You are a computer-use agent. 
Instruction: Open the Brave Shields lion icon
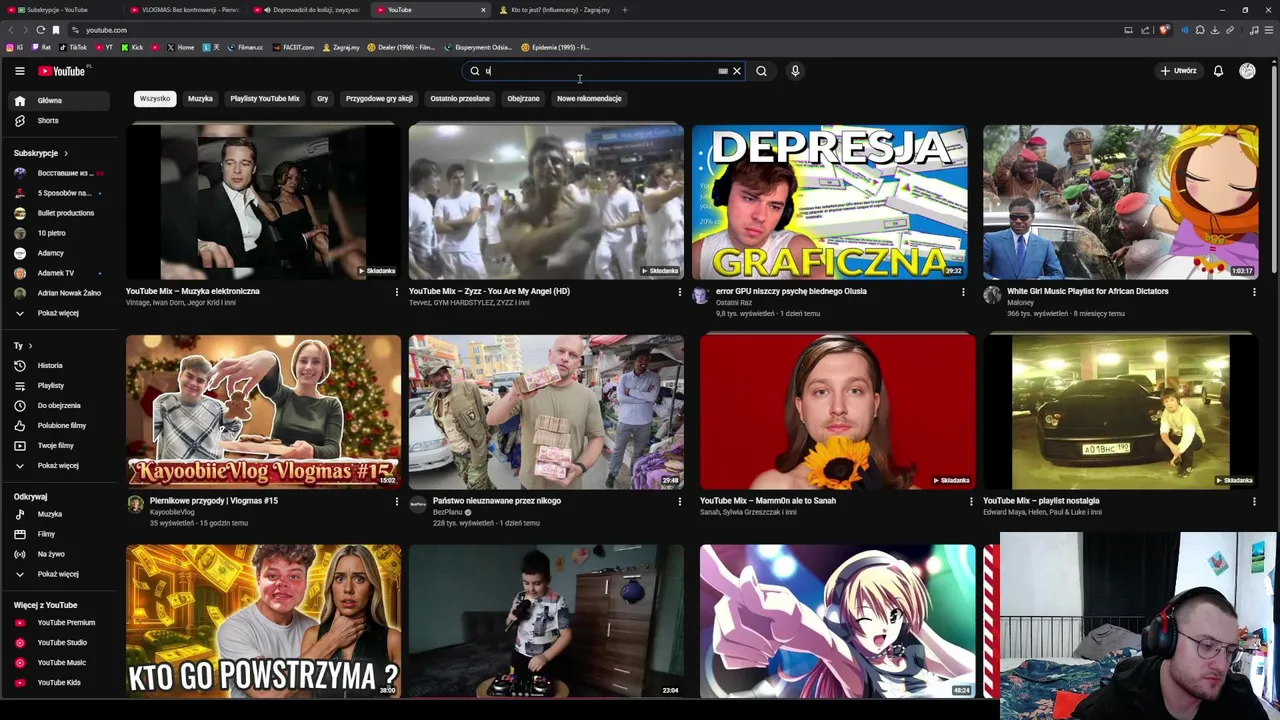coord(1164,30)
